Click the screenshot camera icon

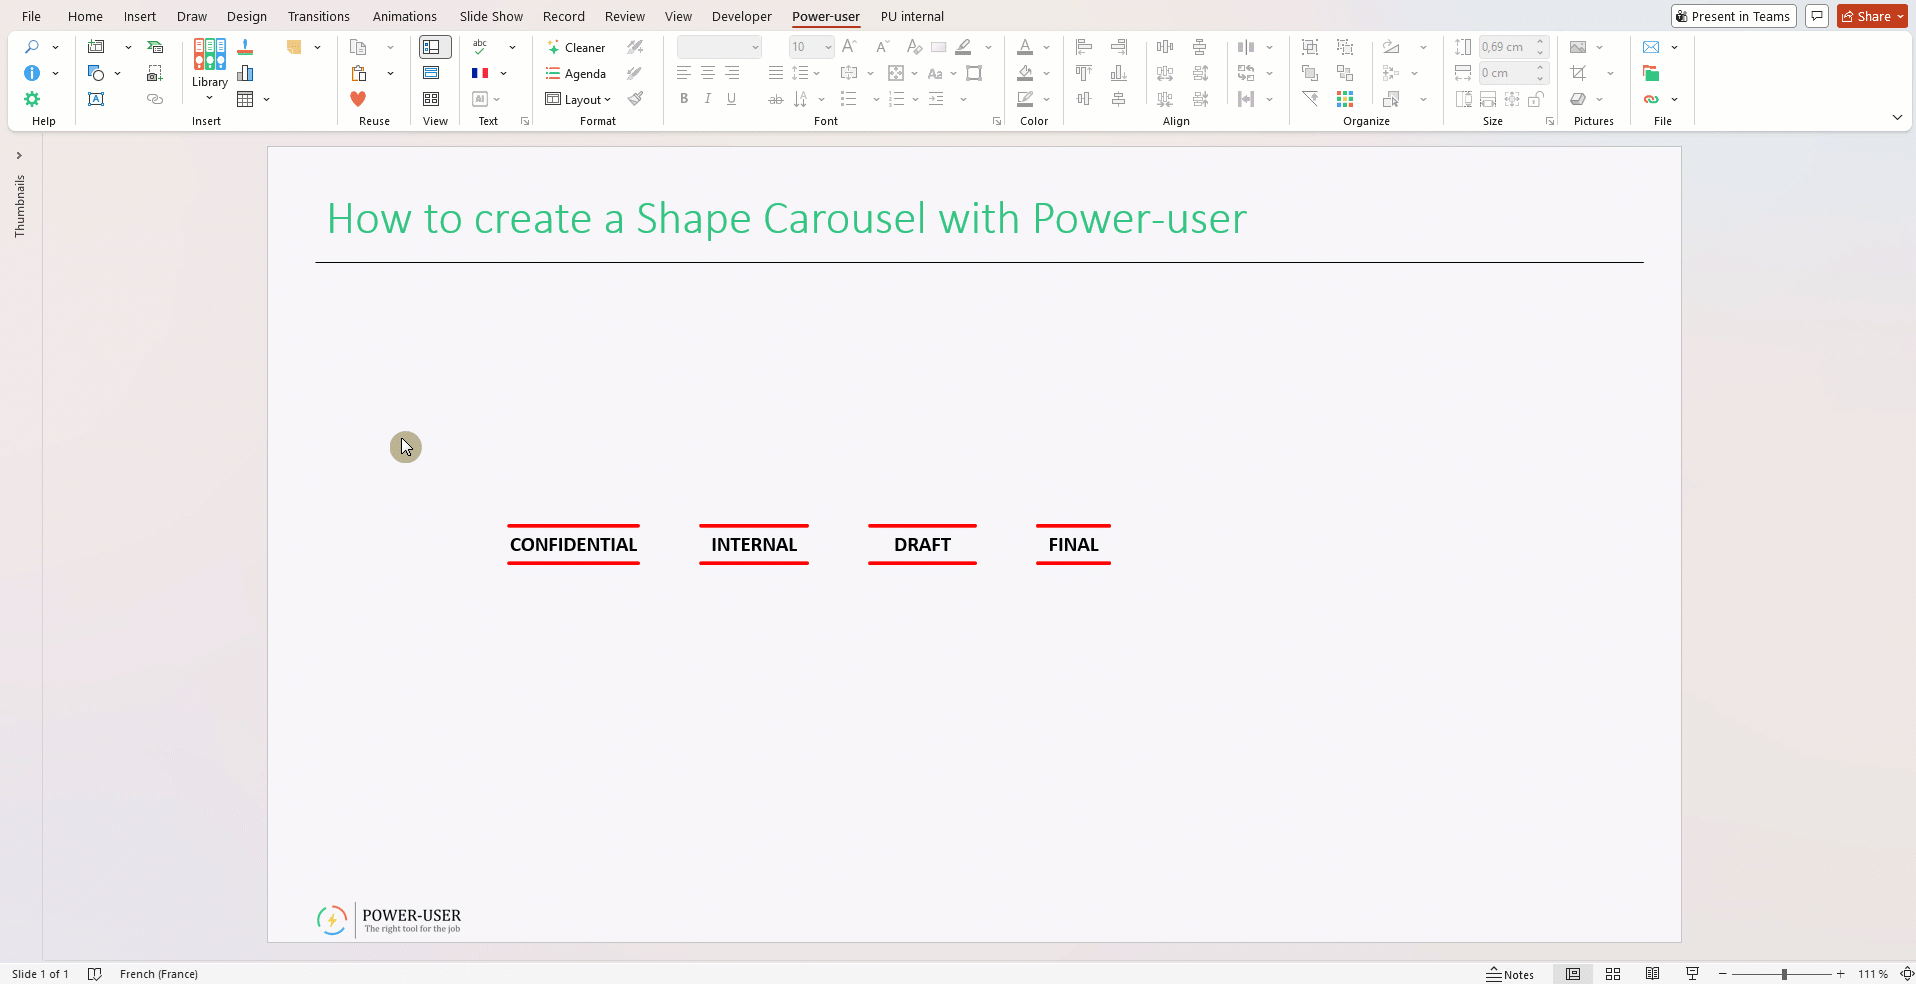click(155, 73)
